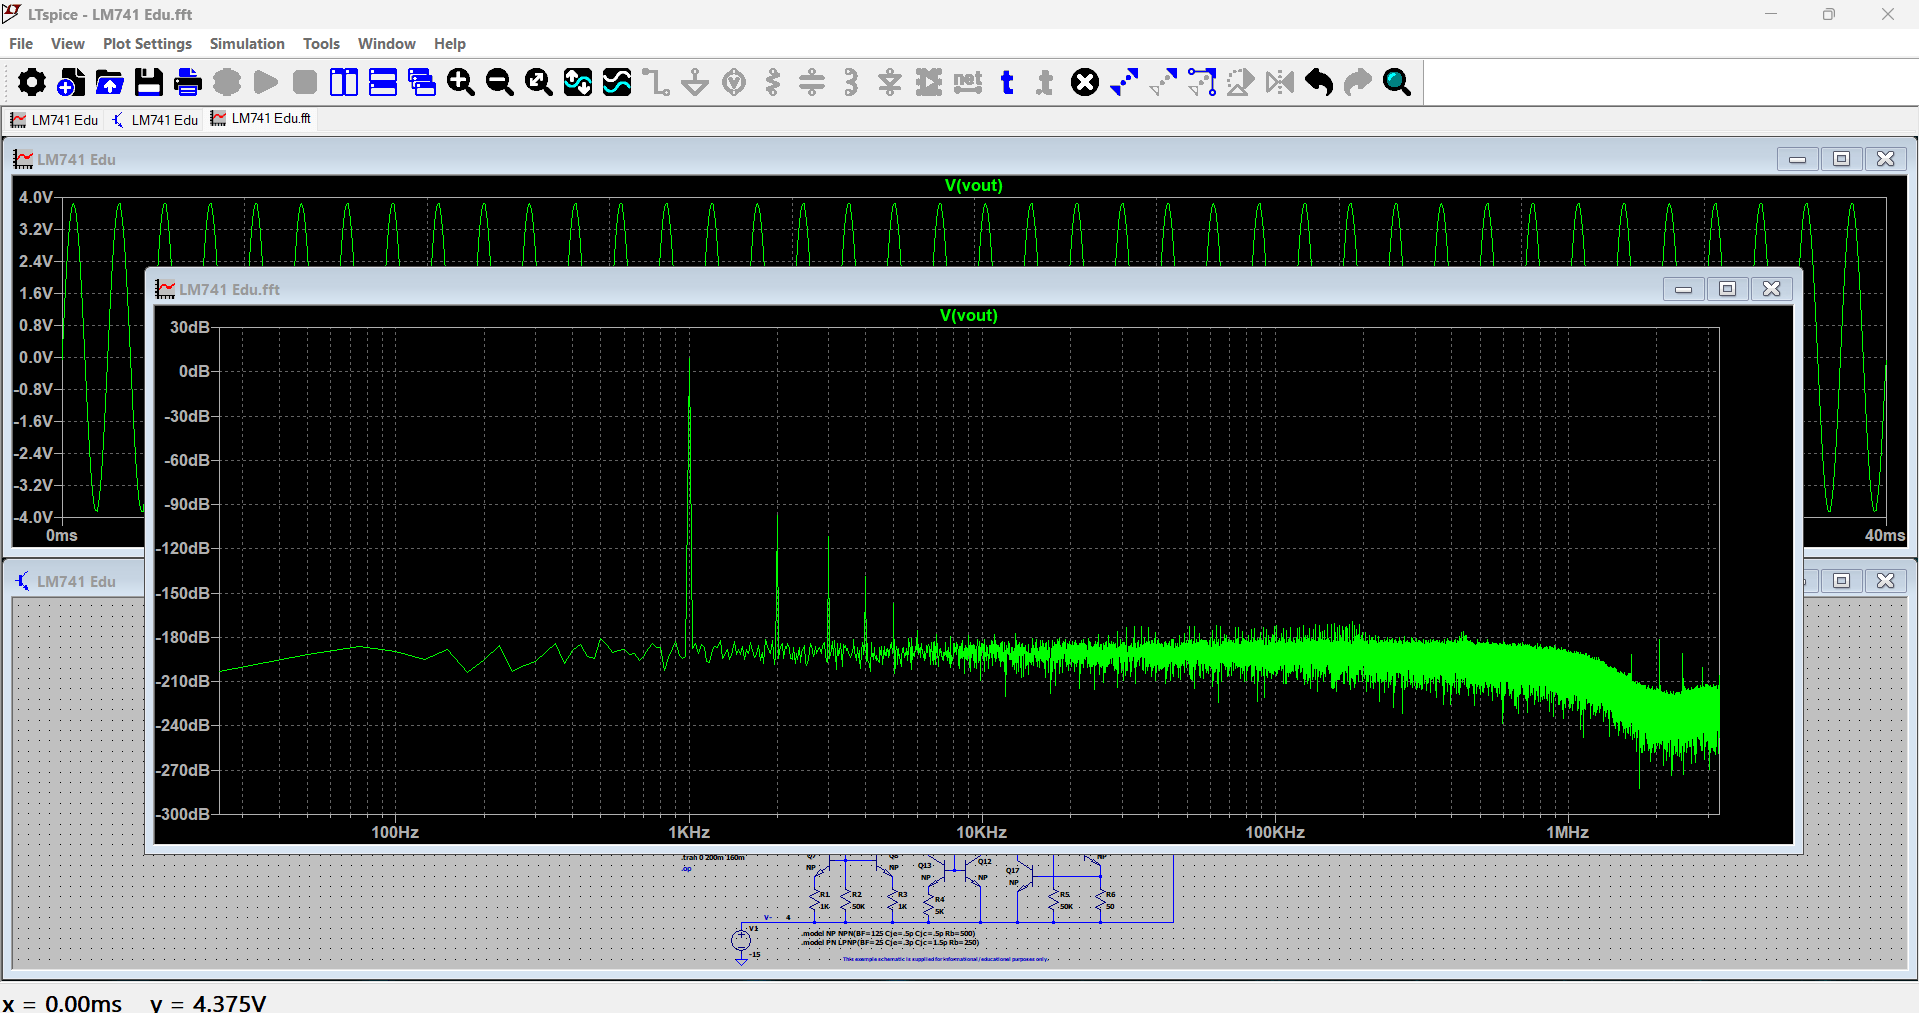
Task: Create a new schematic from toolbar
Action: (70, 82)
